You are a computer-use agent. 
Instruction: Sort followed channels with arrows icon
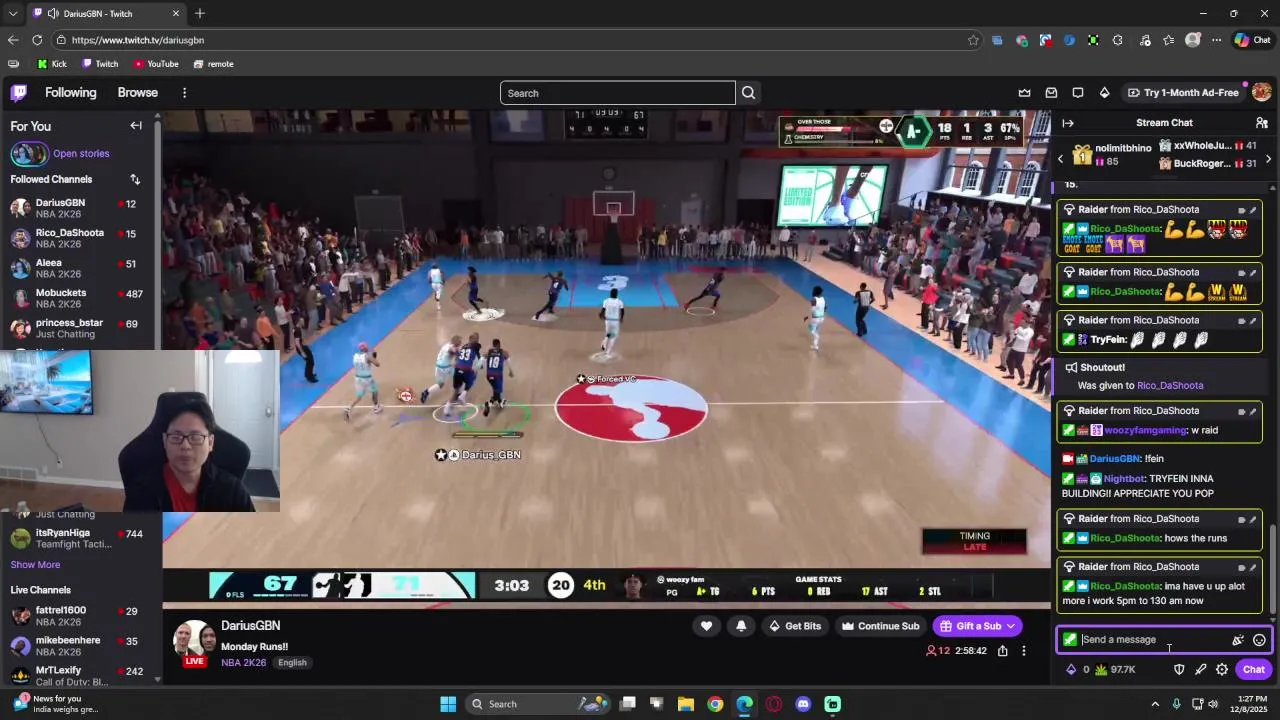(135, 179)
